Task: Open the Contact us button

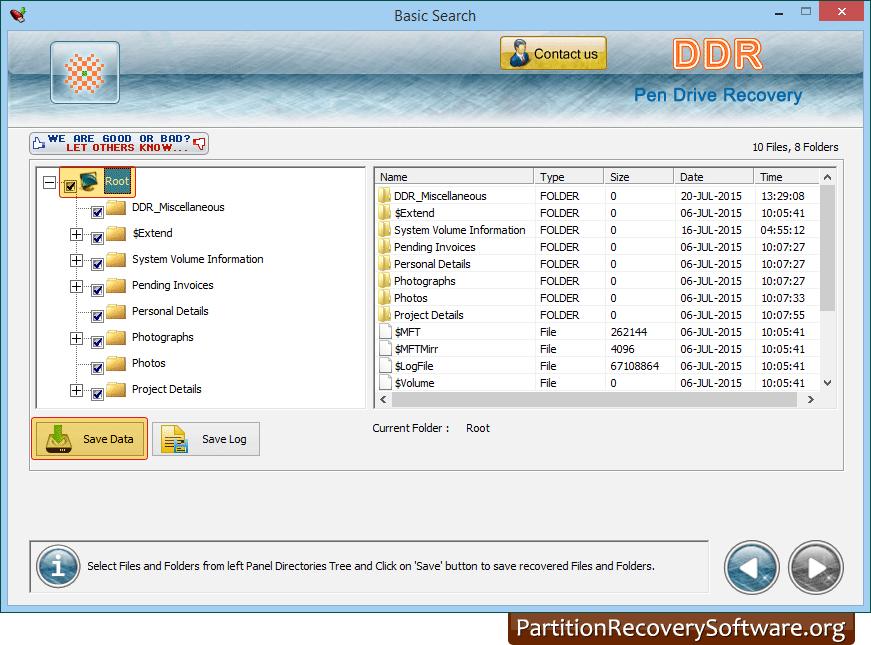Action: (x=553, y=53)
